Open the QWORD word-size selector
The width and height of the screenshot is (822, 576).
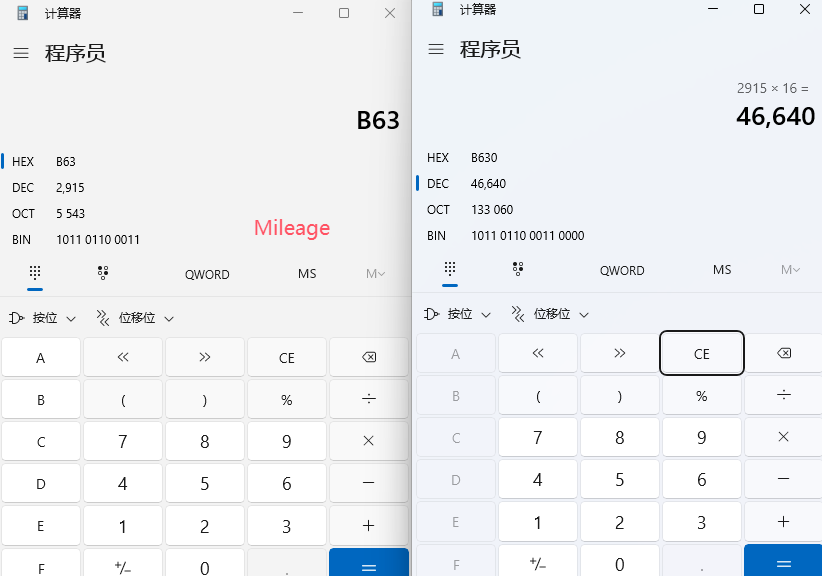coord(622,270)
